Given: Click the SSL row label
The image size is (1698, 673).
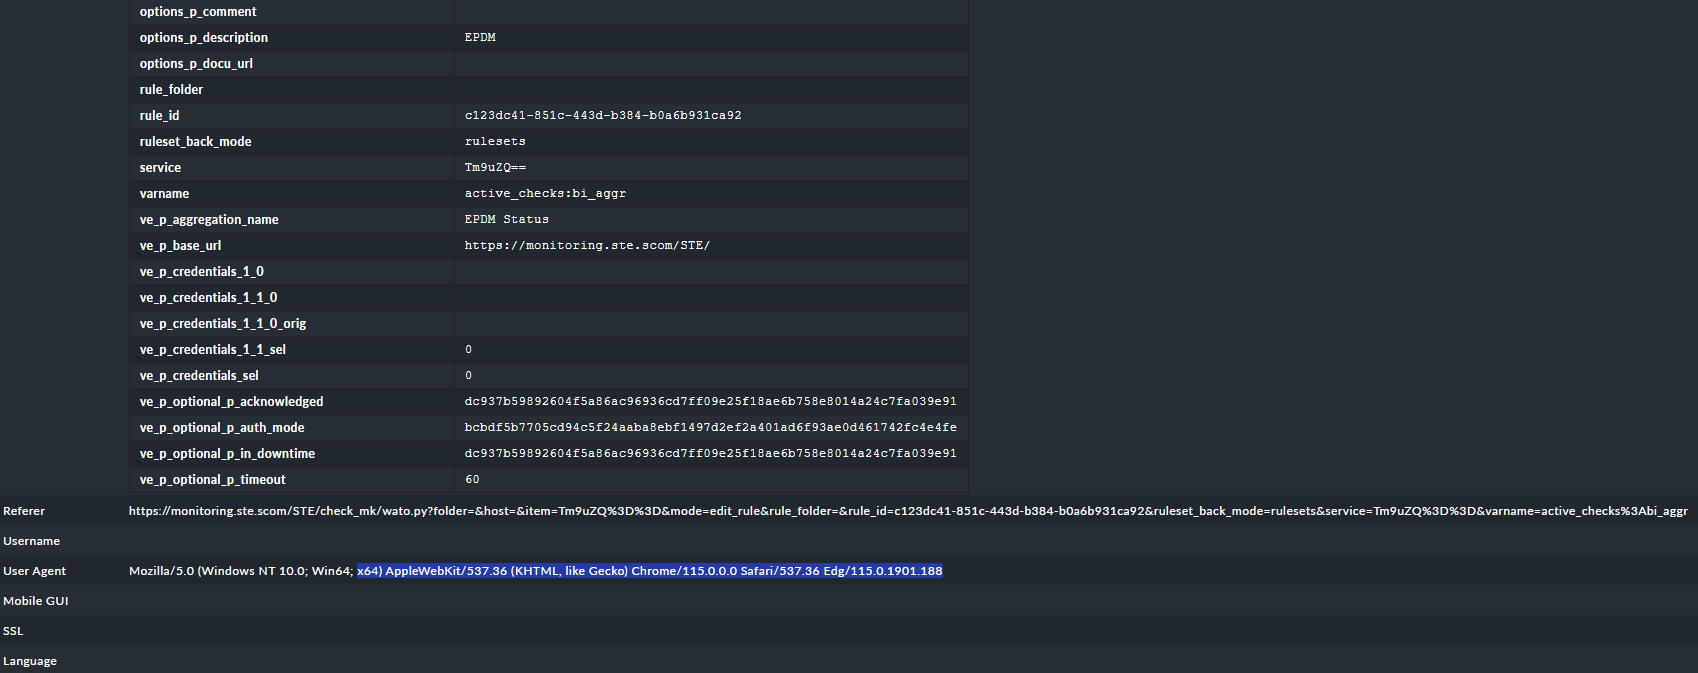Looking at the screenshot, I should (13, 631).
